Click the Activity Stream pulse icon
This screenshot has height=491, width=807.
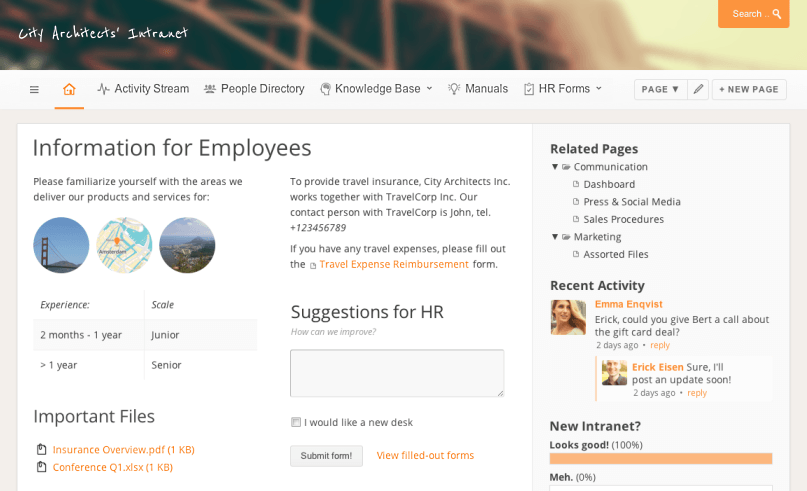103,89
